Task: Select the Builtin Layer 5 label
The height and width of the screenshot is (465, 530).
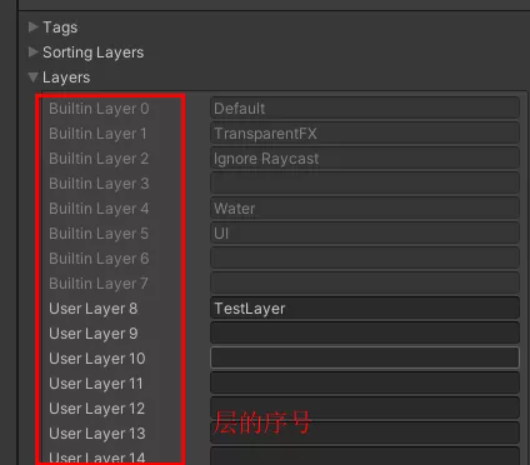Action: pos(99,234)
